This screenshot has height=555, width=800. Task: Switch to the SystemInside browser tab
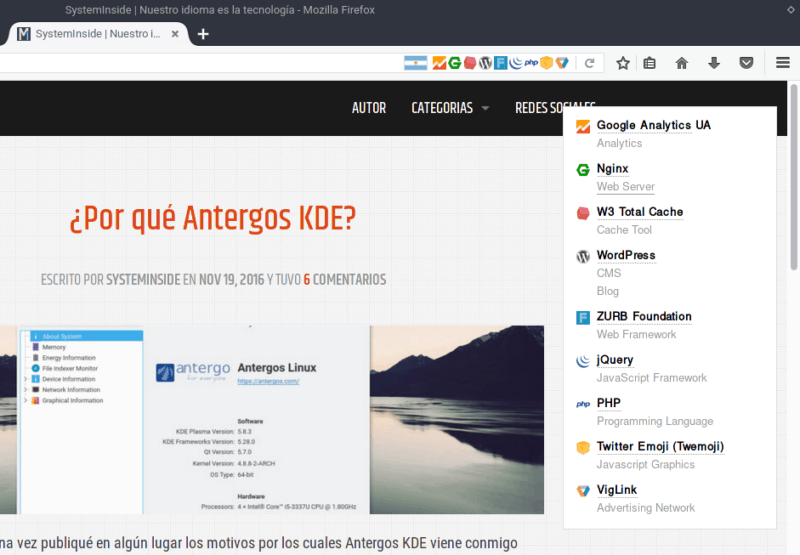coord(97,34)
